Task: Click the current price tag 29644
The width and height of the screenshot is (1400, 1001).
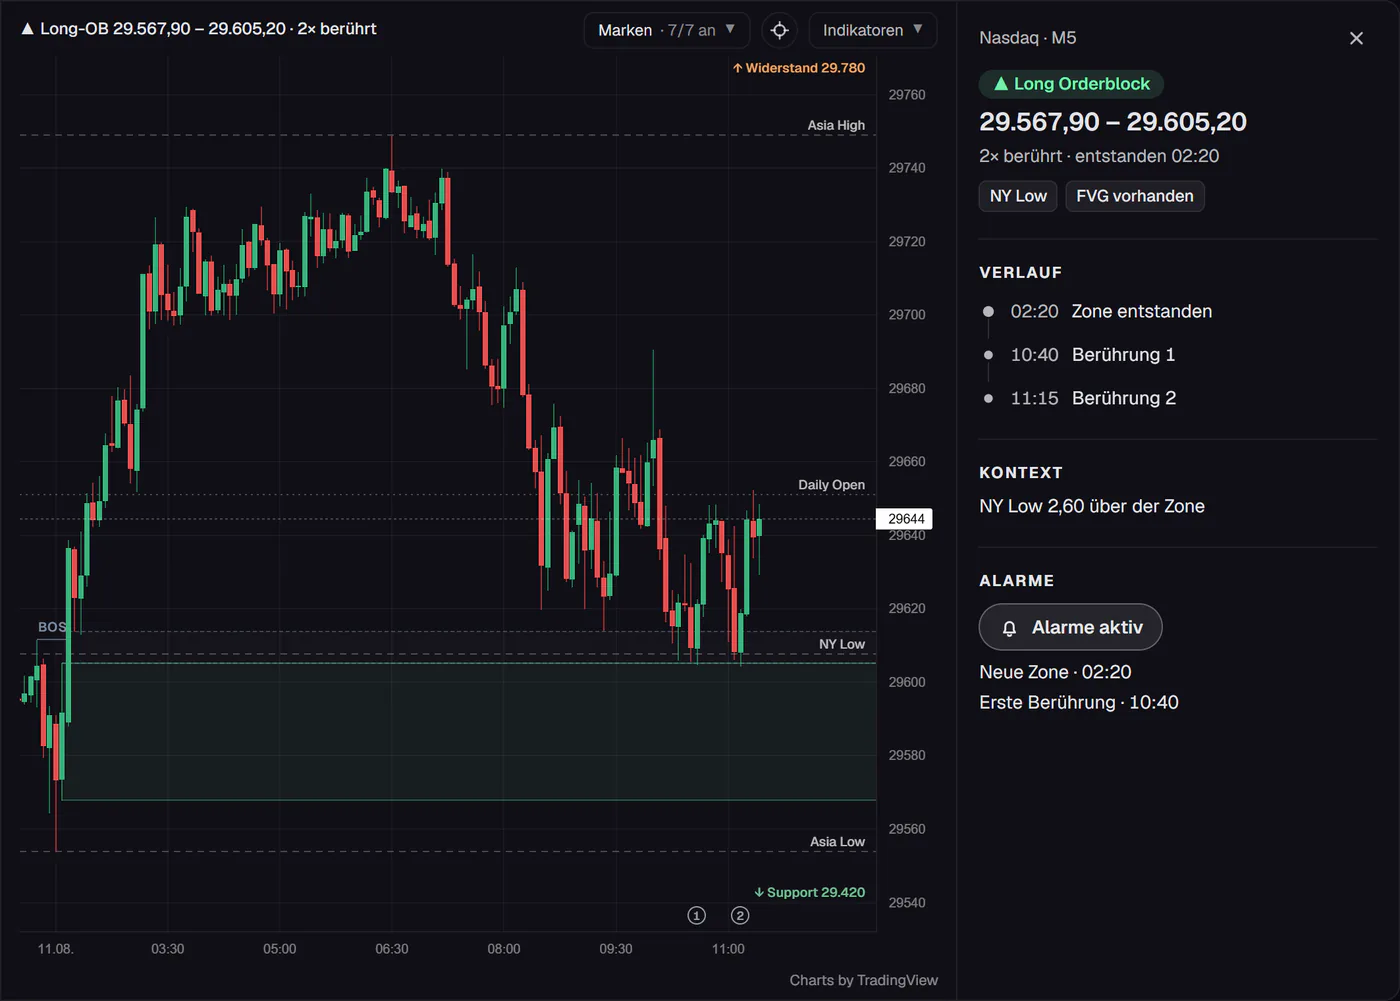Action: pyautogui.click(x=905, y=518)
